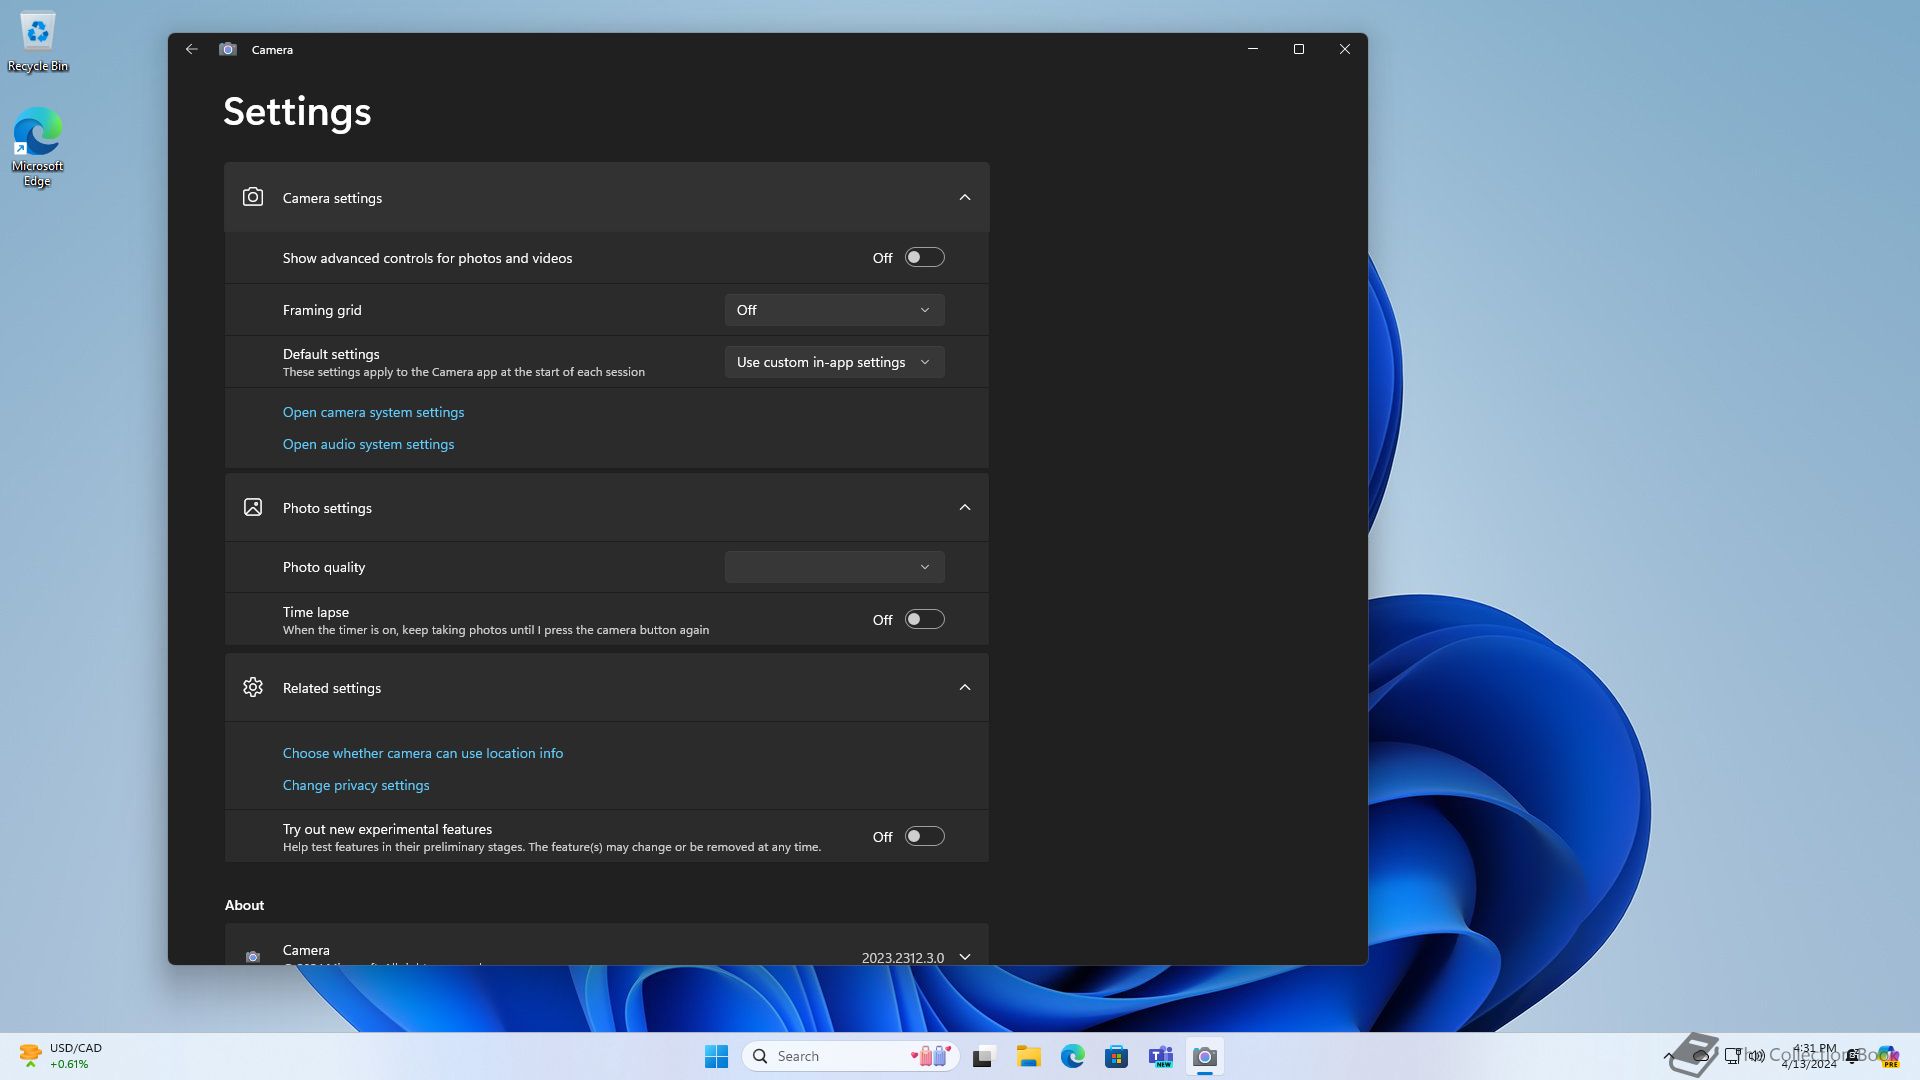Open the Default settings dropdown
This screenshot has height=1080, width=1920.
[x=834, y=362]
